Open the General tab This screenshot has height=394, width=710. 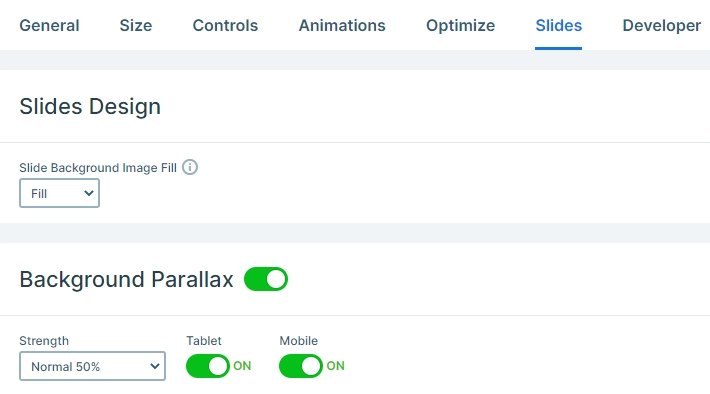(x=49, y=25)
